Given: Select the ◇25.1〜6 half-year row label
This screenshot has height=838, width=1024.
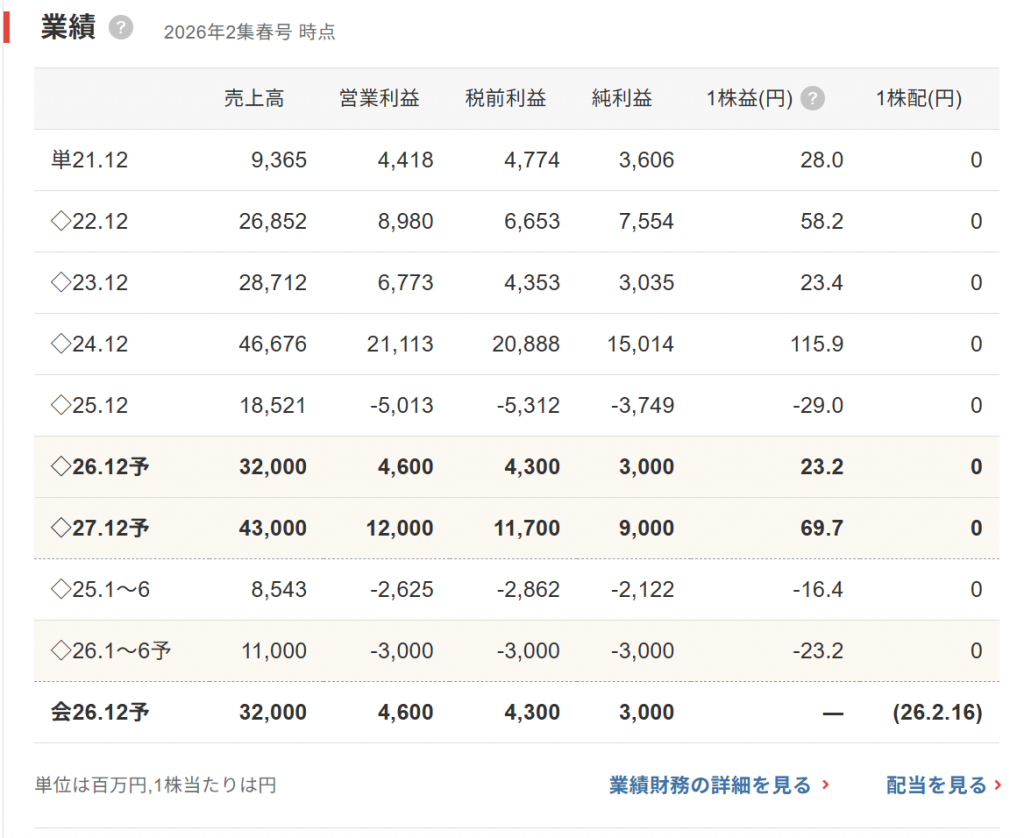Looking at the screenshot, I should [x=100, y=589].
